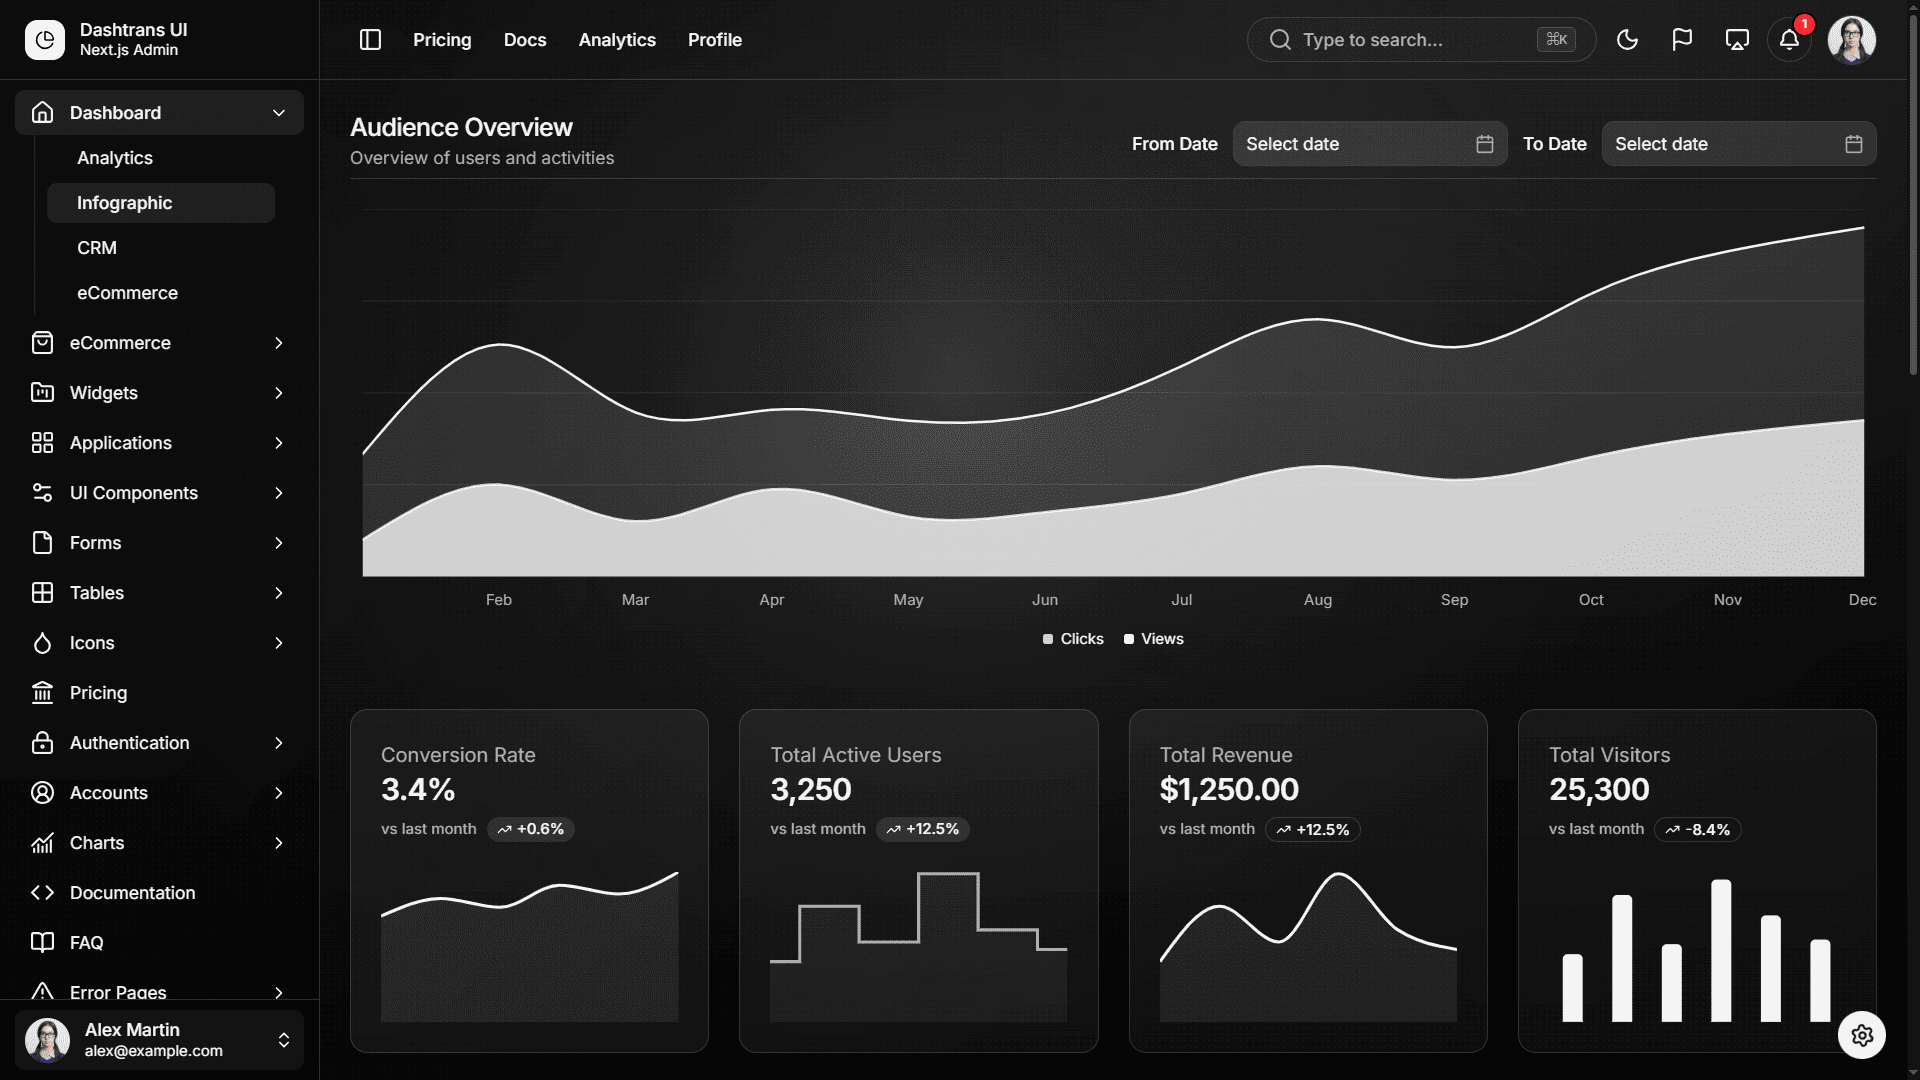
Task: Select the CRM submenu item
Action: click(x=161, y=248)
